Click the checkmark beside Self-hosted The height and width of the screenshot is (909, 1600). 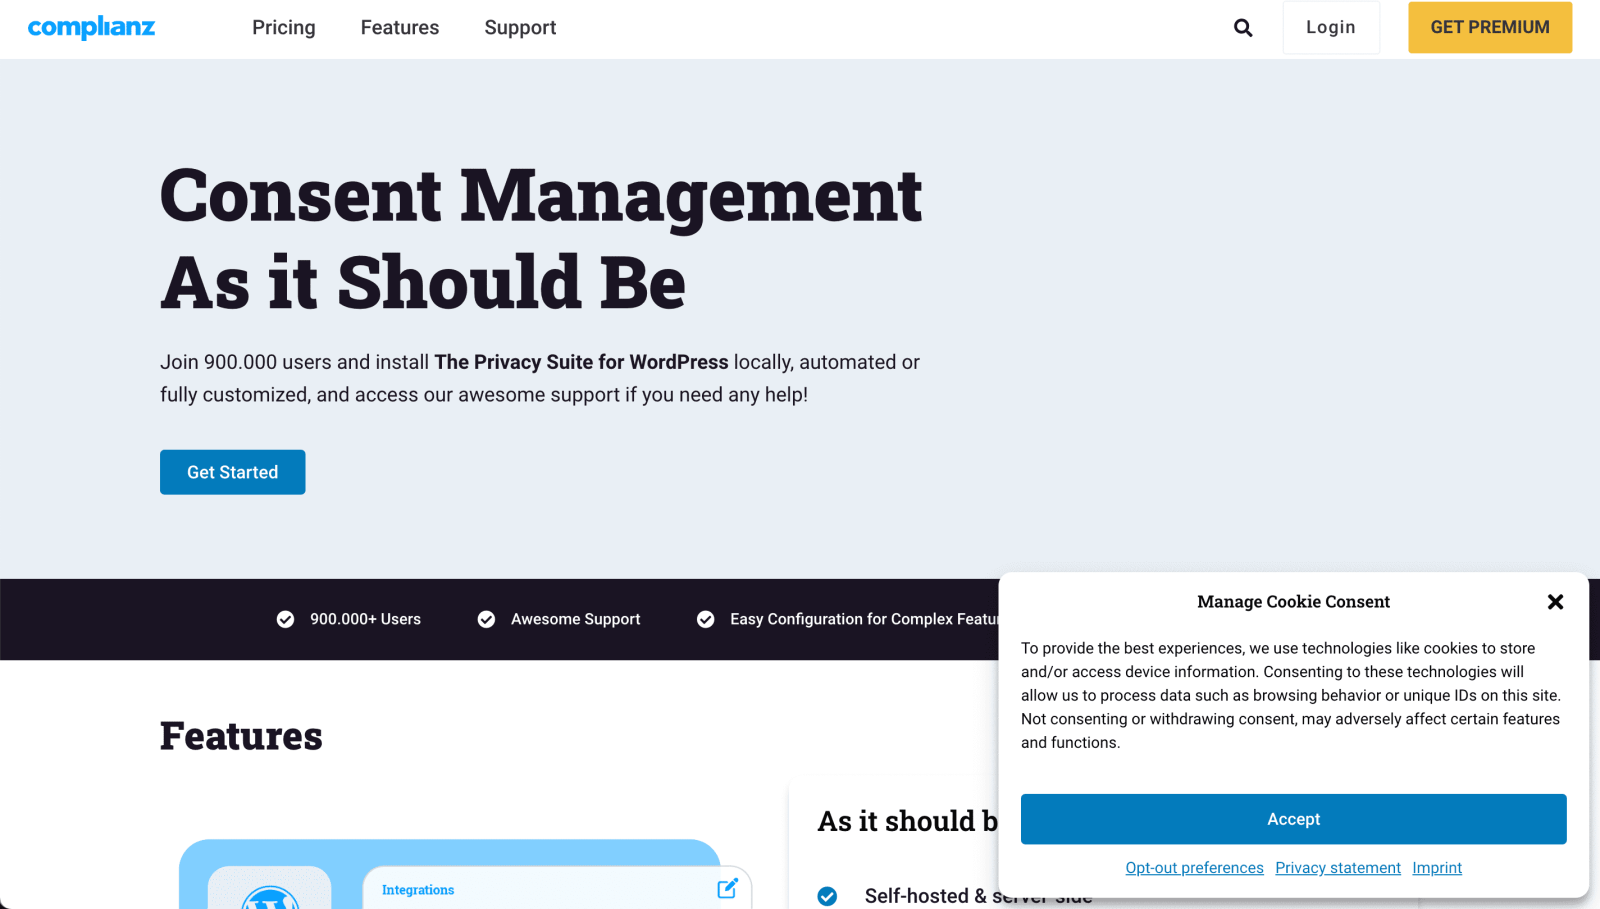tap(827, 896)
